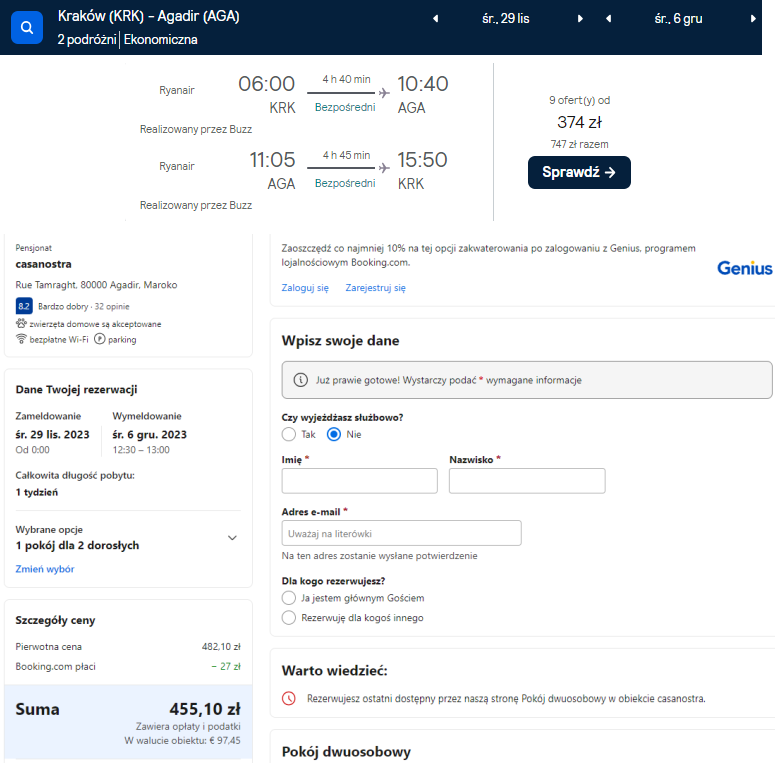Click the red clock icon under Warto wiedzieć
Viewport: 775px width, 763px height.
coord(289,698)
